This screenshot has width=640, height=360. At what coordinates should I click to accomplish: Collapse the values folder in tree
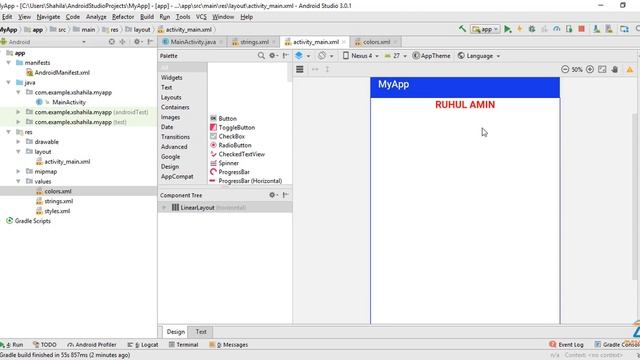point(18,181)
